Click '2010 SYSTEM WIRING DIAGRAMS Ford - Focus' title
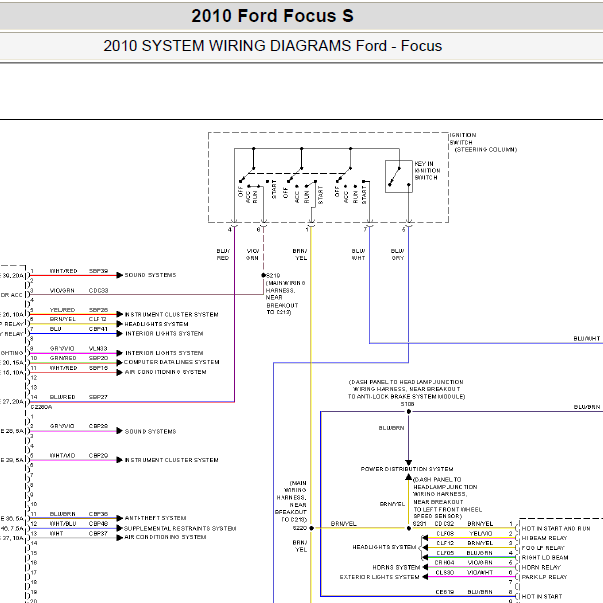 [x=272, y=46]
